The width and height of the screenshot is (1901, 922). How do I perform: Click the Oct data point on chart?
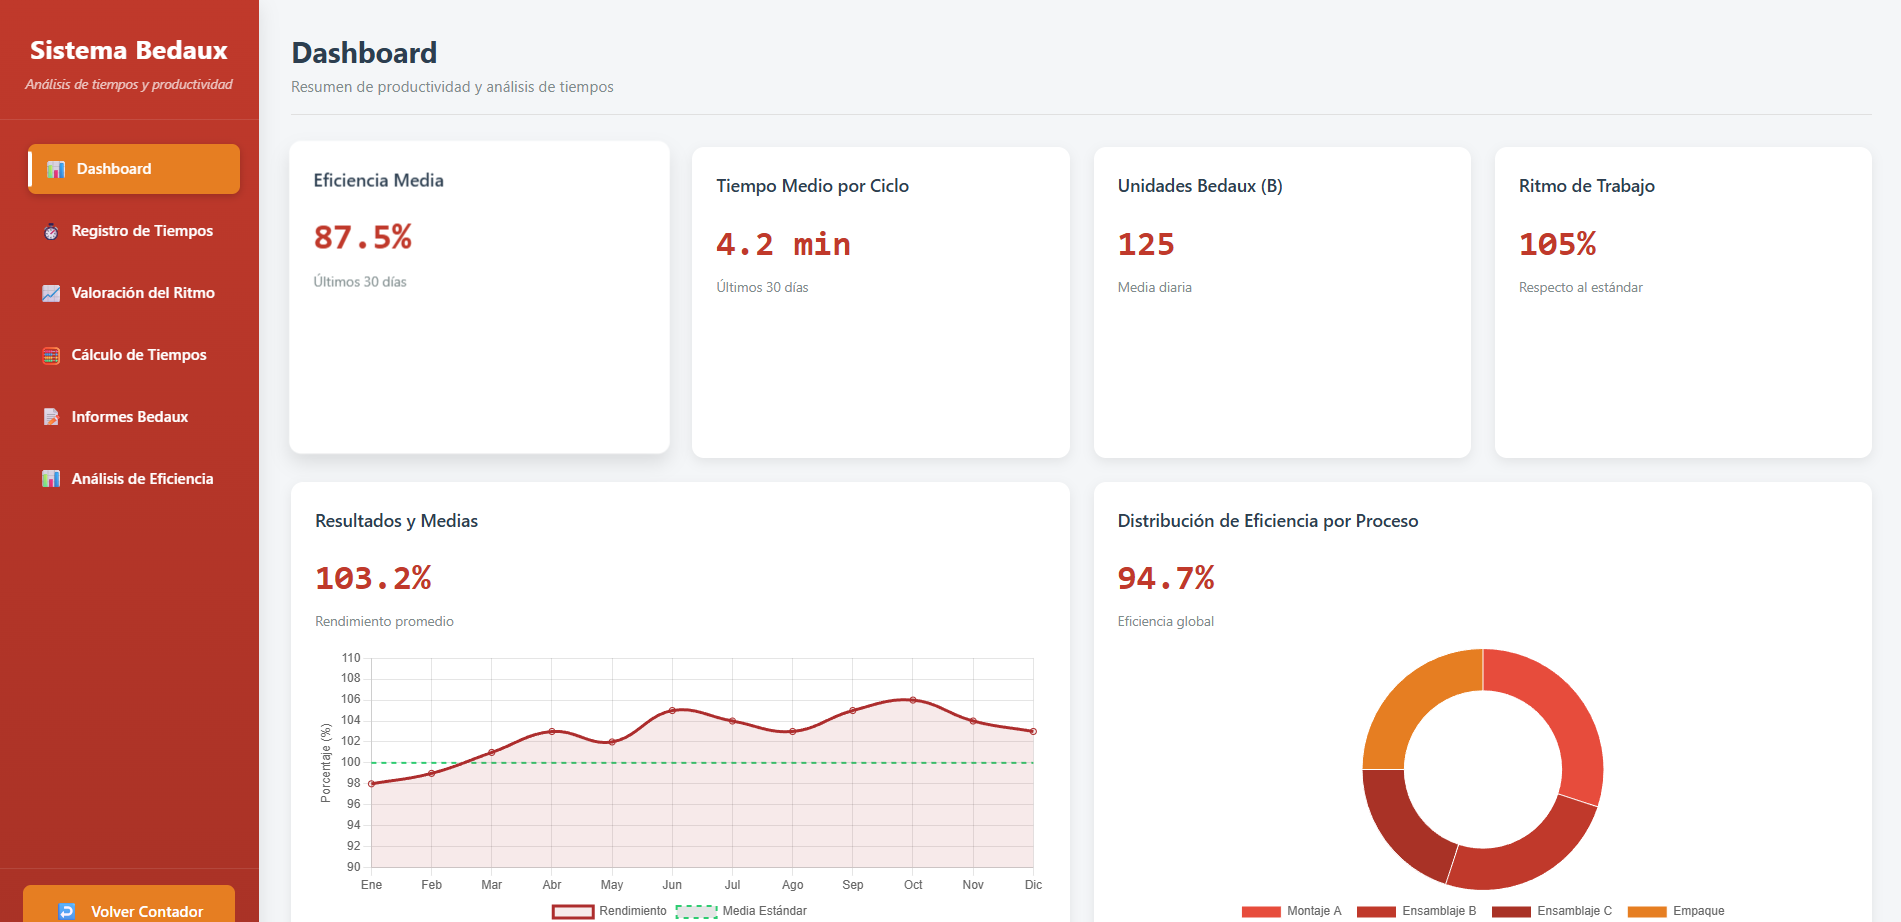[913, 700]
